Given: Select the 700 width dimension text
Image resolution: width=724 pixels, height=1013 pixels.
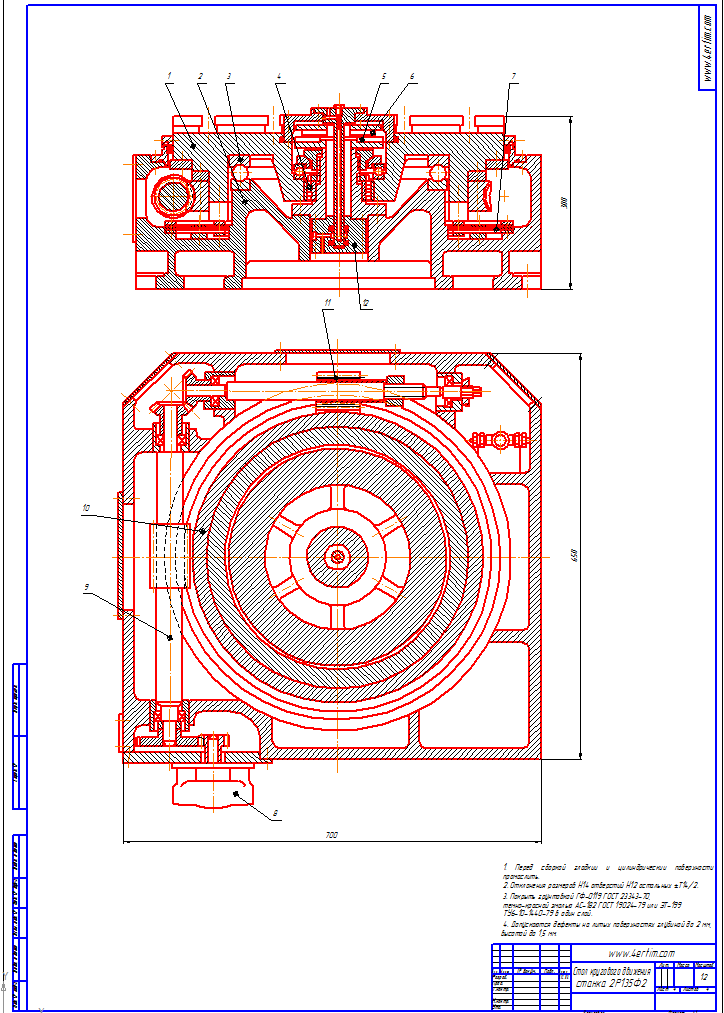Looking at the screenshot, I should (x=331, y=834).
